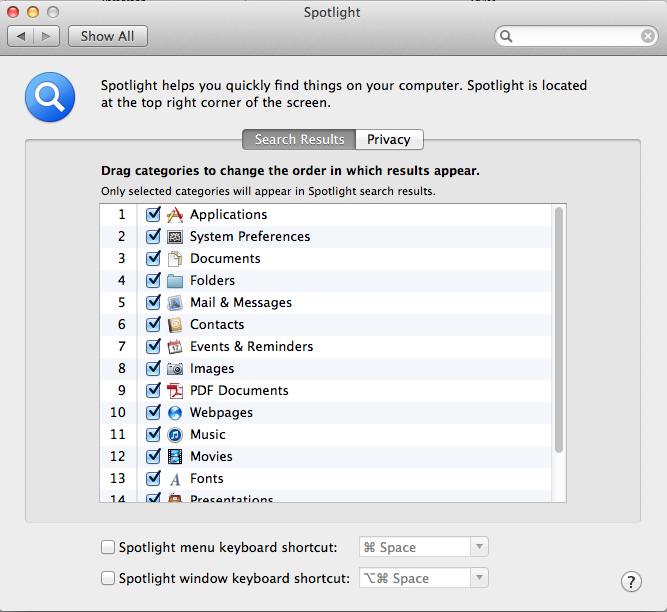Select the Documents row label
The image size is (667, 612).
coord(225,259)
